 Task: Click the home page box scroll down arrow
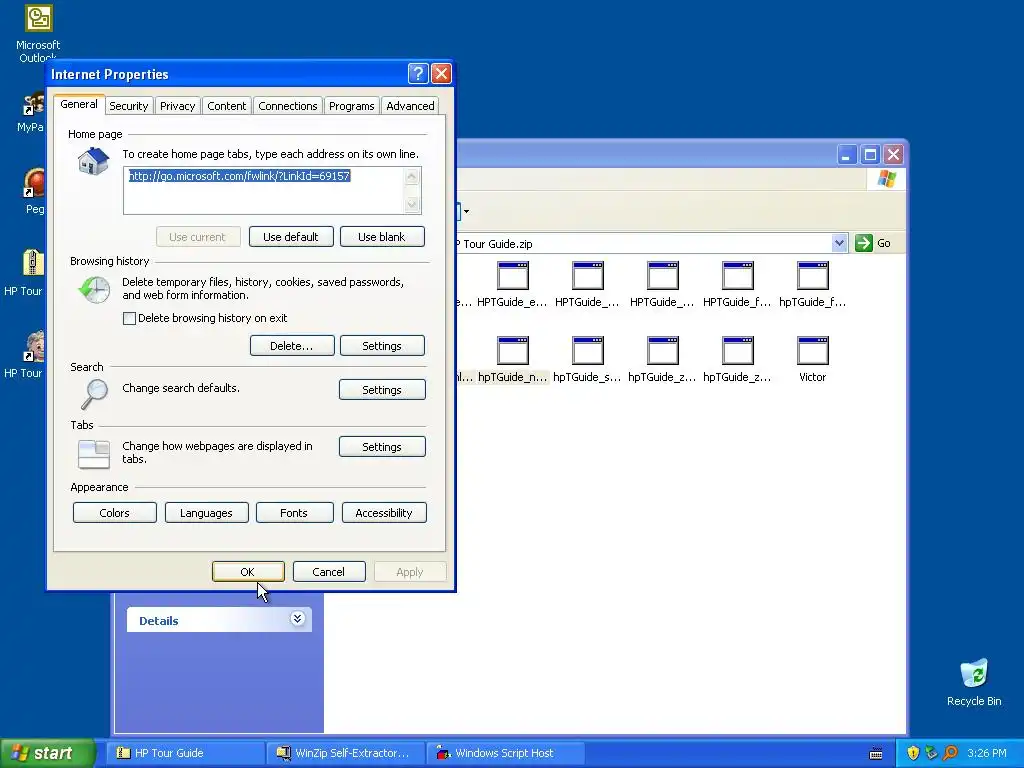click(x=412, y=204)
